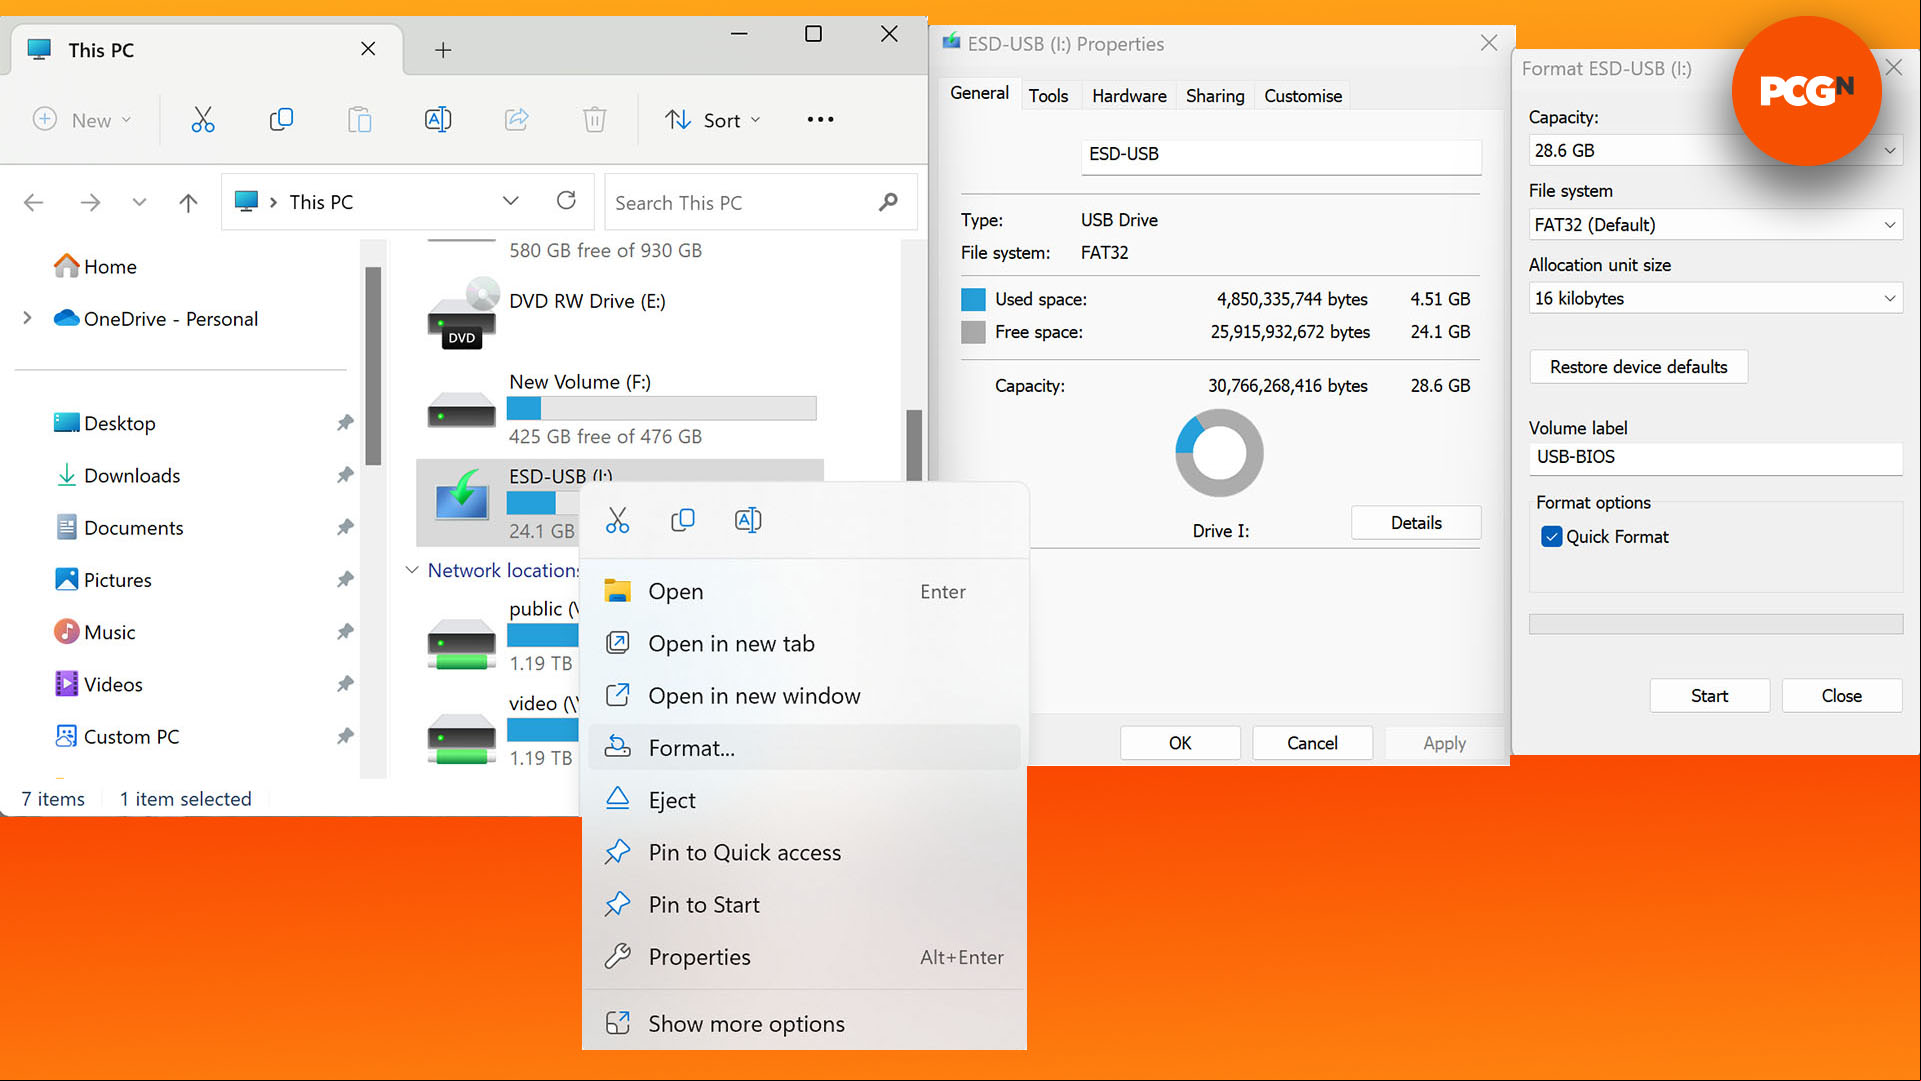
Task: Click the Paste icon in Explorer toolbar
Action: coord(359,120)
